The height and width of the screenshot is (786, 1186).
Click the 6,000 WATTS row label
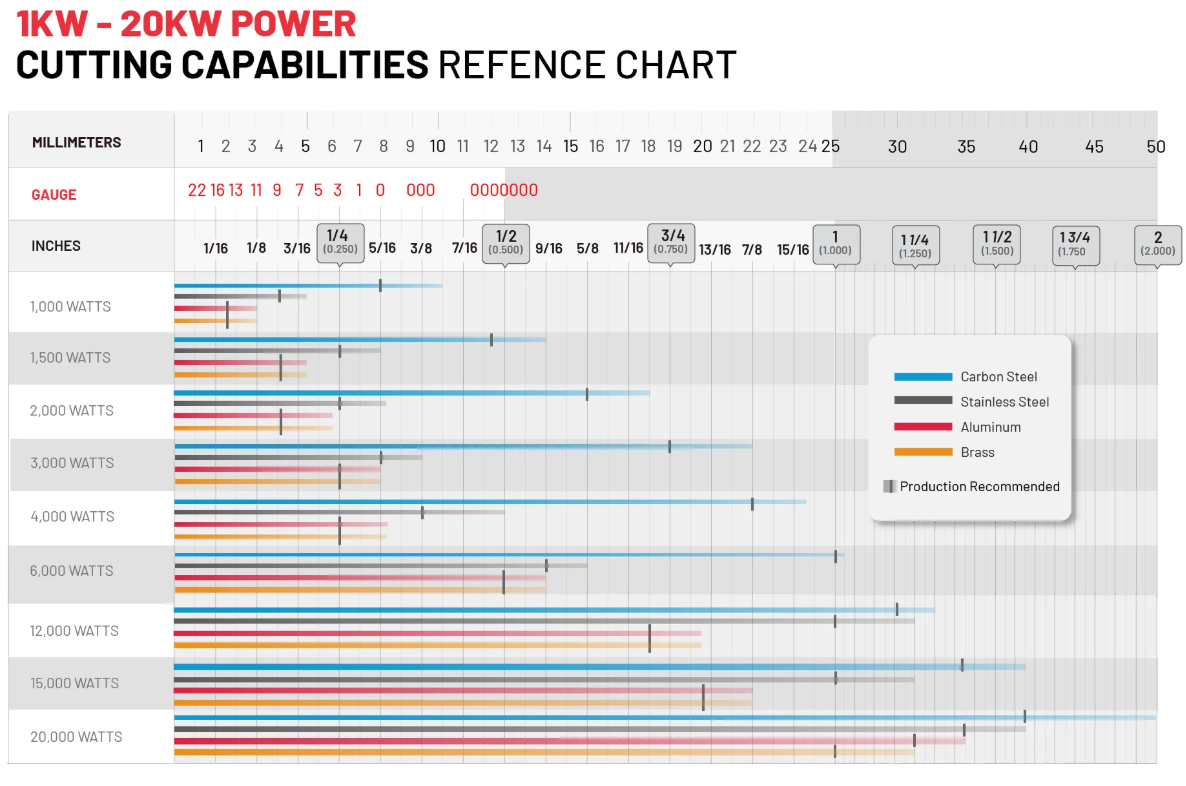[72, 571]
